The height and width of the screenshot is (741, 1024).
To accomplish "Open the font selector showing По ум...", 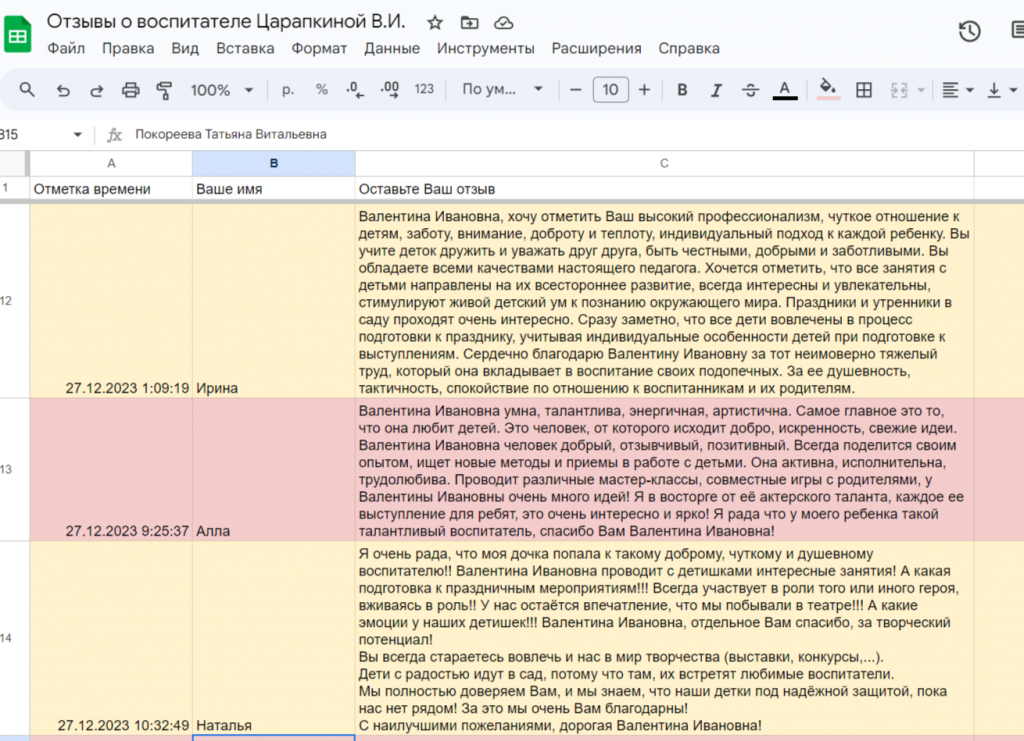I will (502, 89).
